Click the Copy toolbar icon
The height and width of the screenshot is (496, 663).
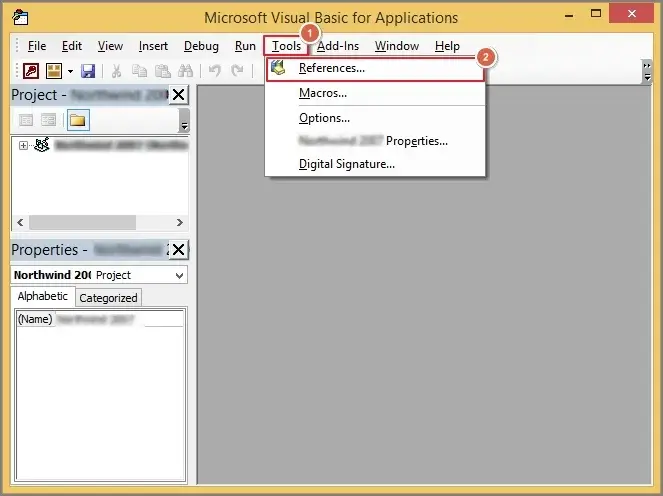tap(139, 71)
